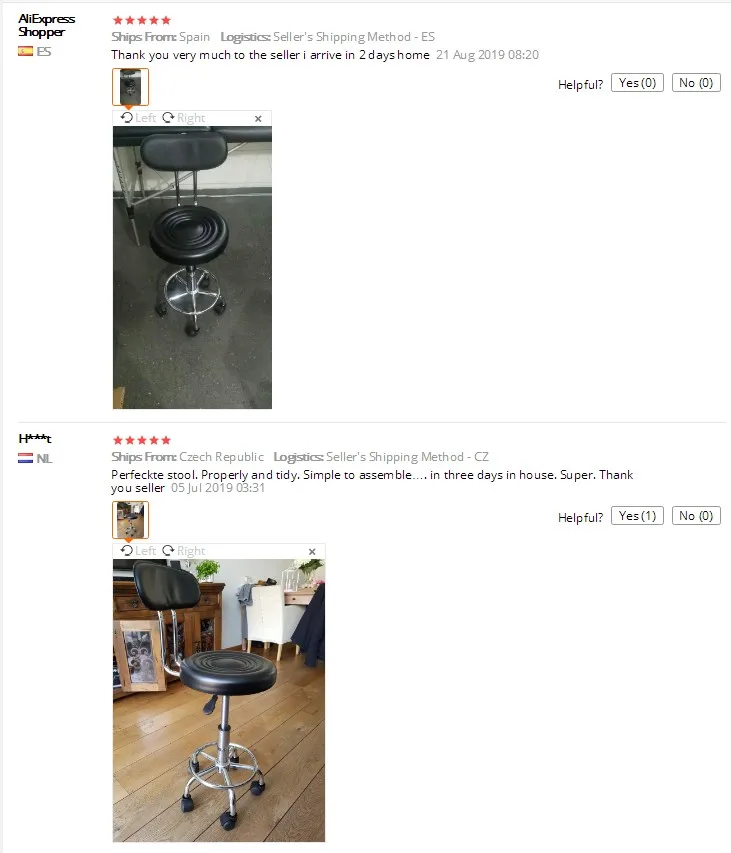Image resolution: width=731 pixels, height=853 pixels.
Task: Select the stool thumbnail in the Netherlands review
Action: click(131, 520)
